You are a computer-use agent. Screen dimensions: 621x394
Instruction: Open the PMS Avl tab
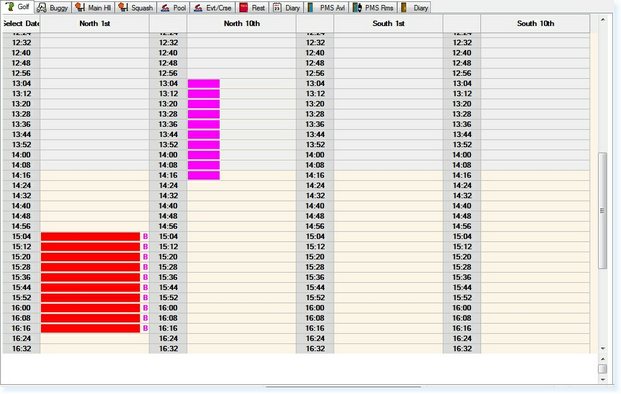point(327,8)
